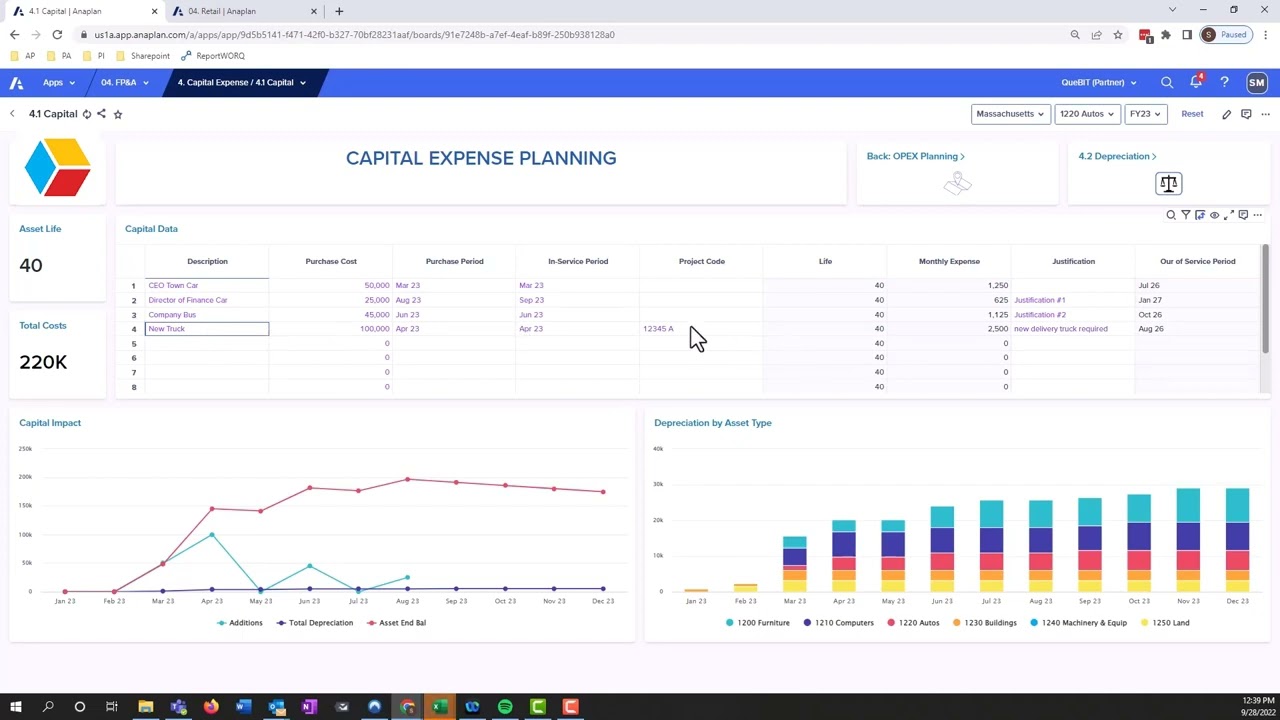Viewport: 1280px width, 720px height.
Task: Expand the 1220 Autos context selector
Action: tap(1086, 114)
